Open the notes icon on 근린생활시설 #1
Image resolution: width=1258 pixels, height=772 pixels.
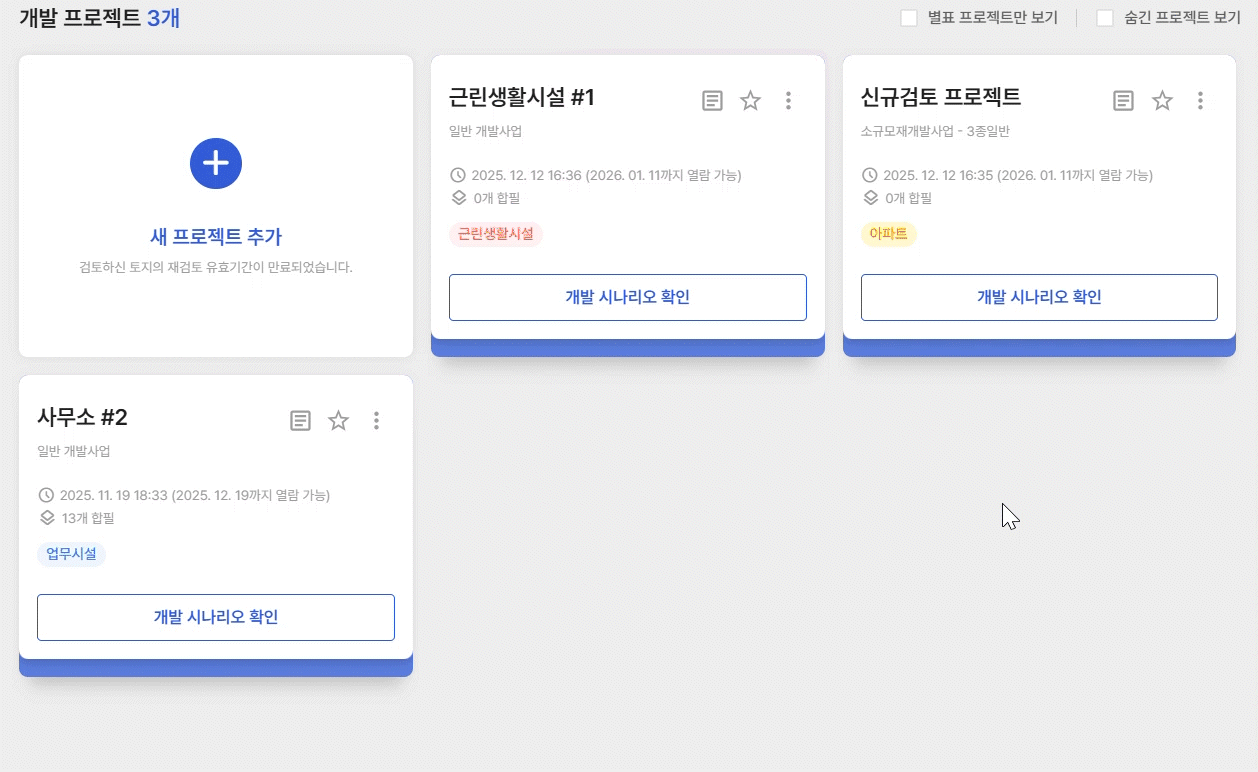(x=712, y=101)
